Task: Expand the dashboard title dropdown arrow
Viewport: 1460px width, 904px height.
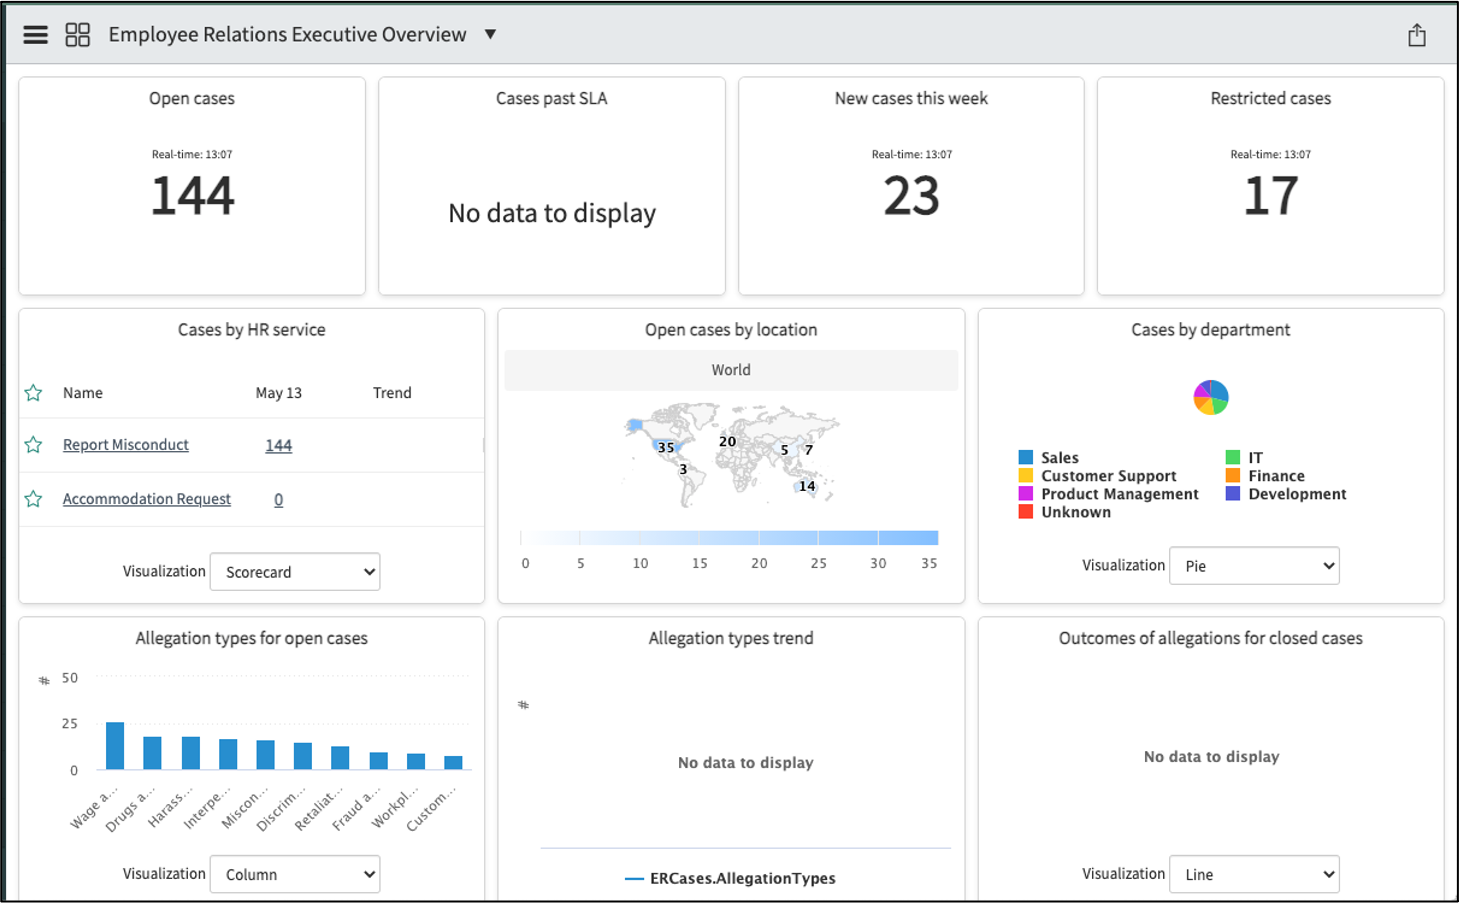Action: (490, 34)
